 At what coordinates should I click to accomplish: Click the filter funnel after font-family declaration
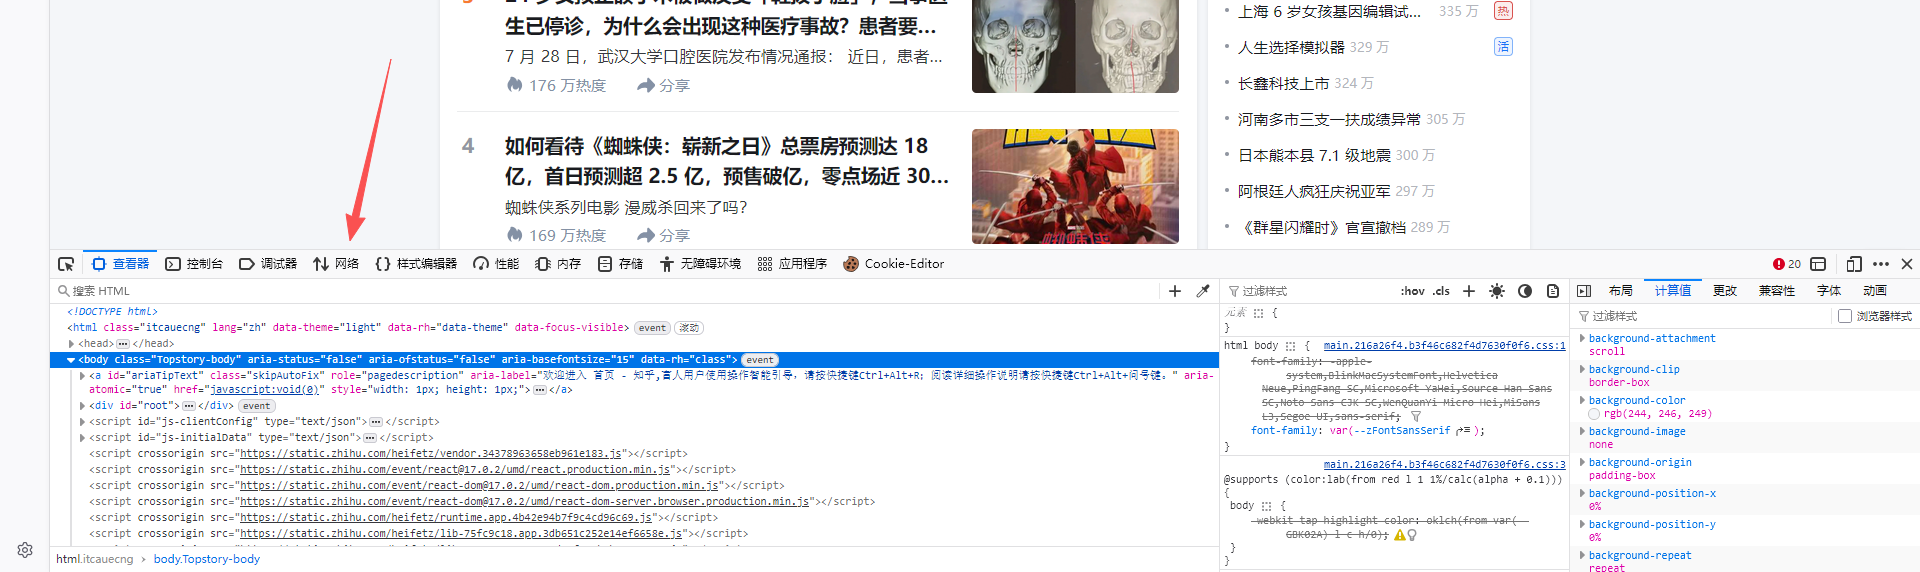(1416, 416)
